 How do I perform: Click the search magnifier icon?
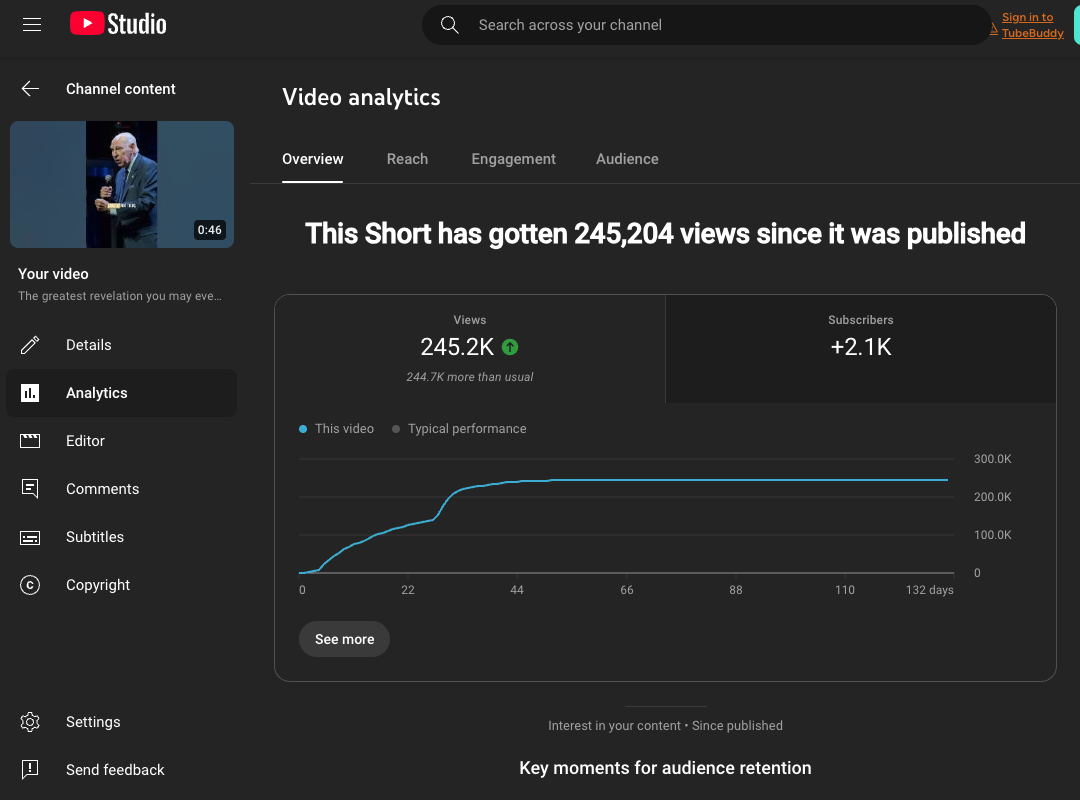coord(449,24)
